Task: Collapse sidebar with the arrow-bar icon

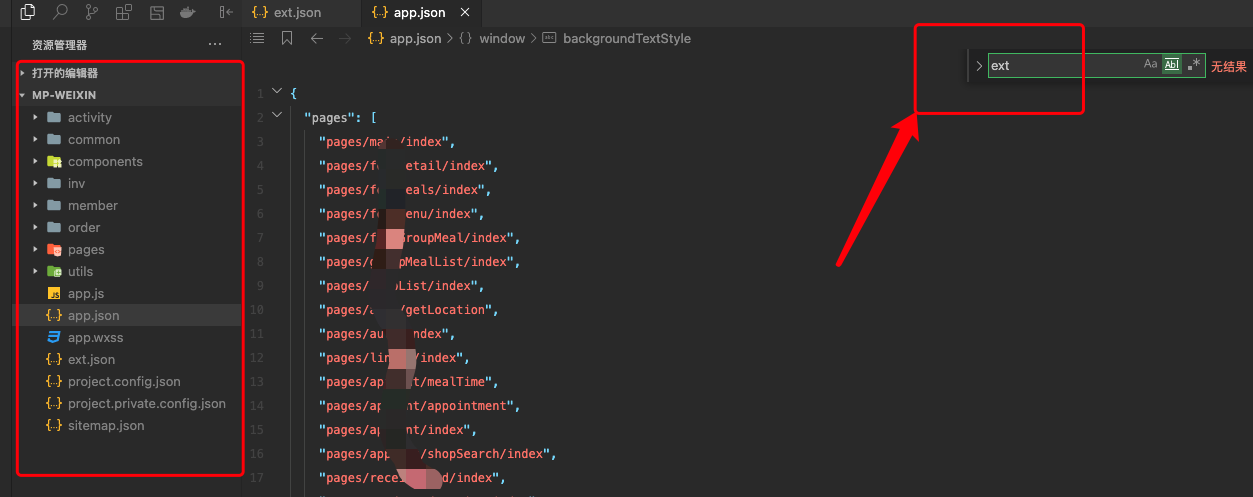Action: (x=225, y=13)
